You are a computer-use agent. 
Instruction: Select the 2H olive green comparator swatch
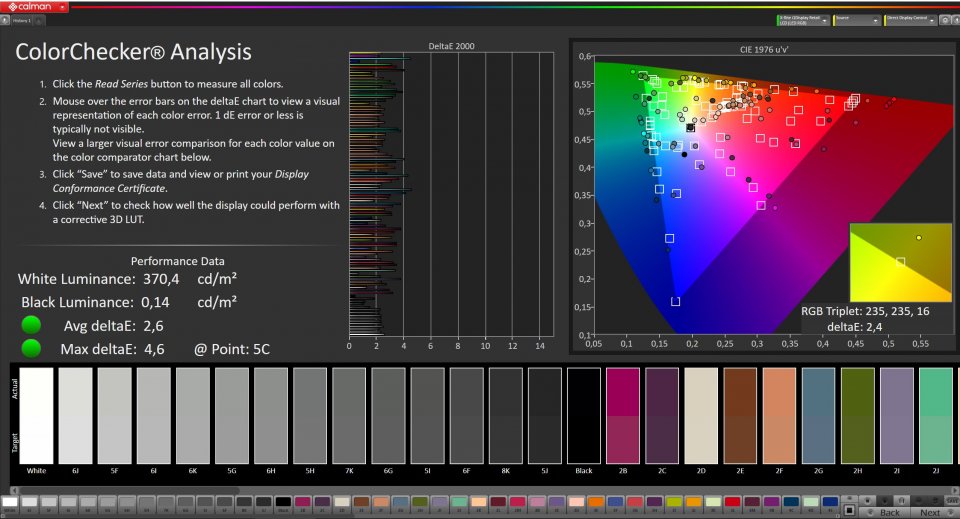click(858, 416)
